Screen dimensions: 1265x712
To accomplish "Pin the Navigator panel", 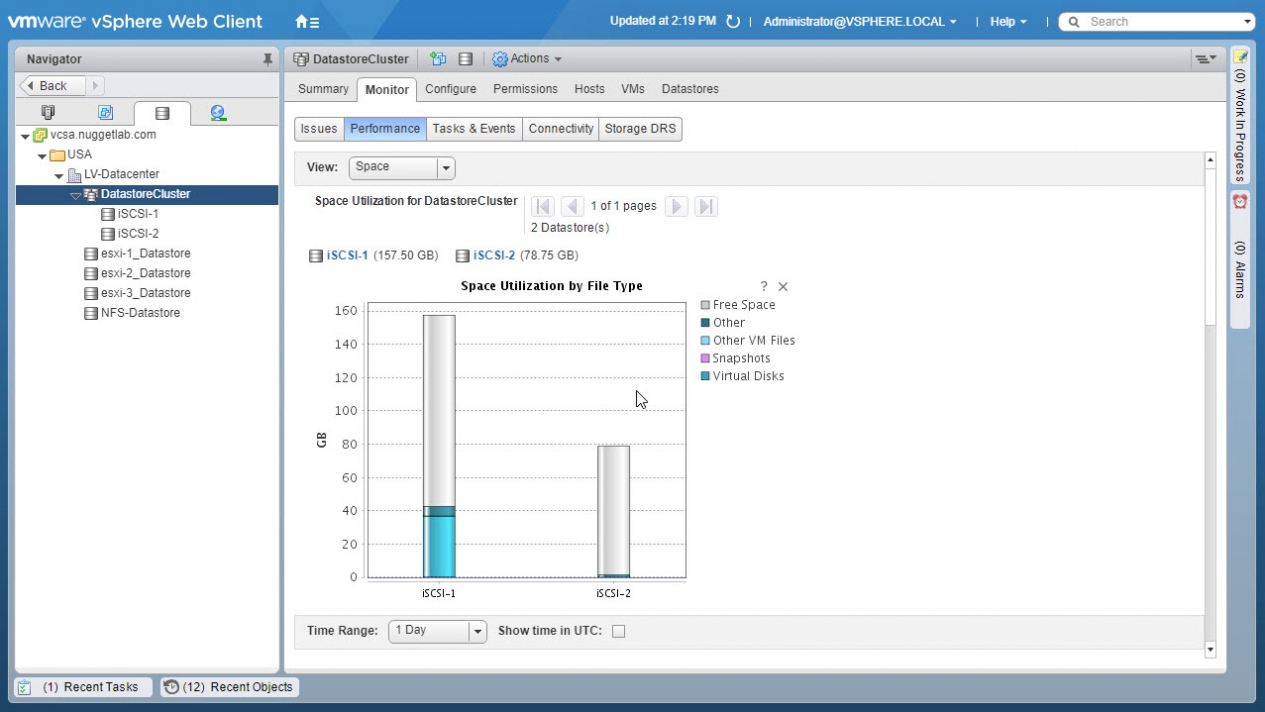I will tap(267, 60).
